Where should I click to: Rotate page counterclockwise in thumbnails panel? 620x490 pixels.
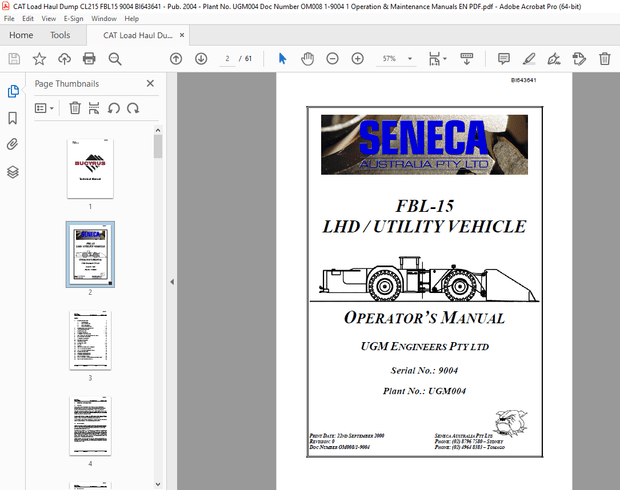pyautogui.click(x=114, y=108)
